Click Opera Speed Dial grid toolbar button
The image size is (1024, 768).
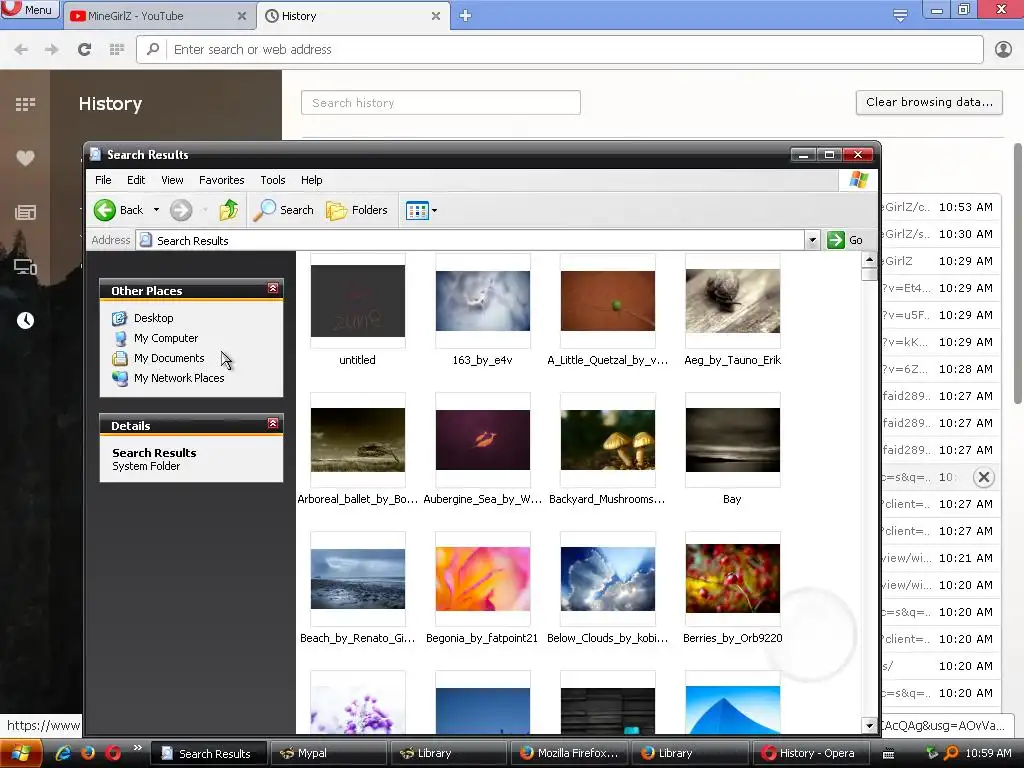116,49
